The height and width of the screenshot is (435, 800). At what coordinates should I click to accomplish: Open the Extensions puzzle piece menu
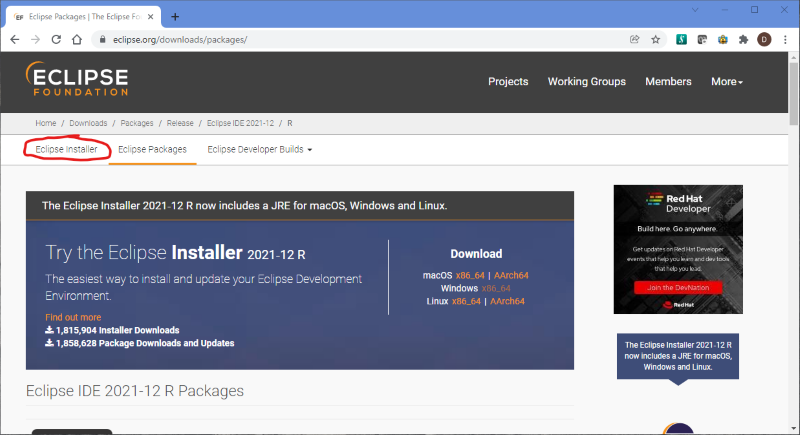click(743, 39)
